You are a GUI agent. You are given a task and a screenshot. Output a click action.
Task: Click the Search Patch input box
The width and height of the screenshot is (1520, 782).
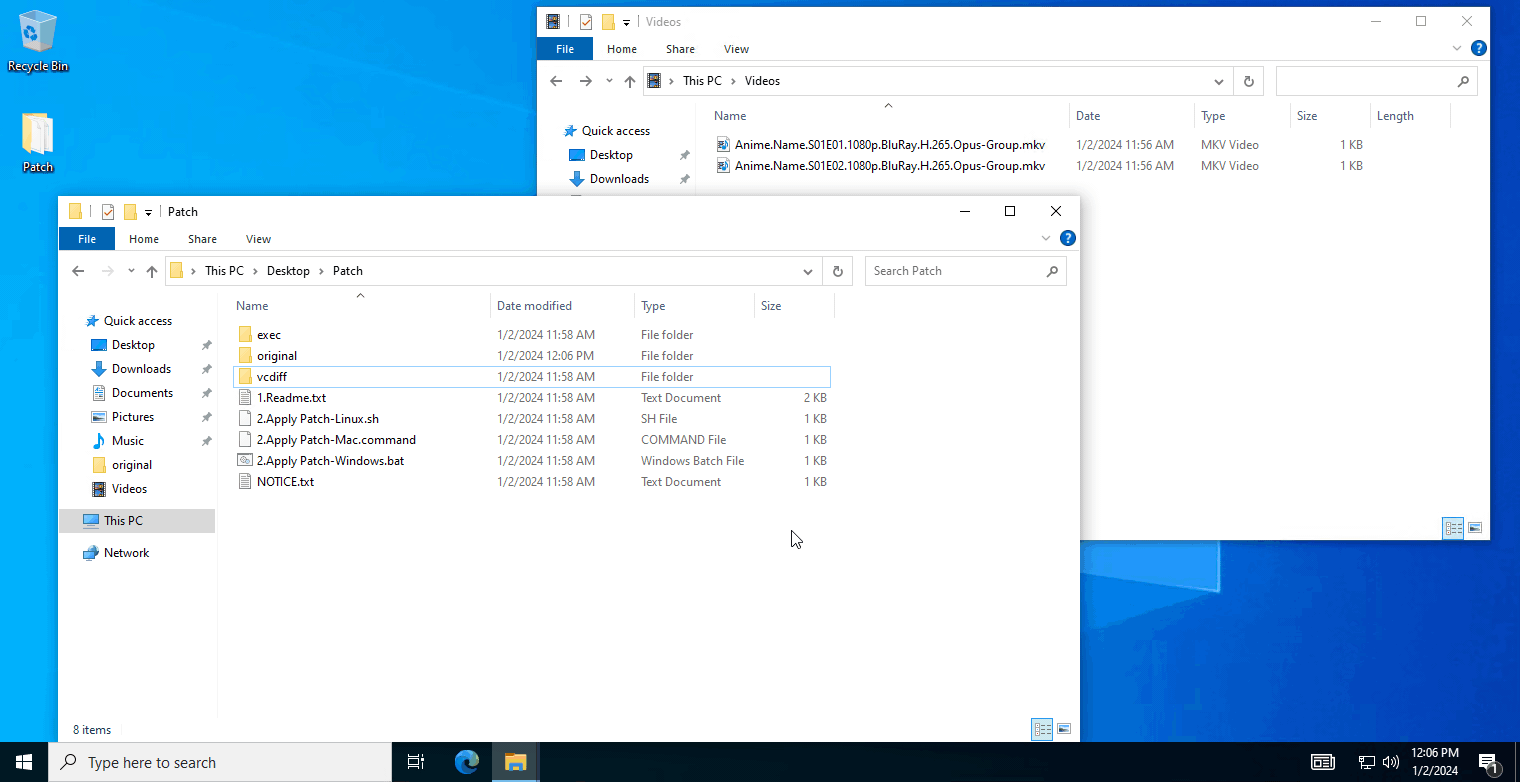(x=955, y=271)
